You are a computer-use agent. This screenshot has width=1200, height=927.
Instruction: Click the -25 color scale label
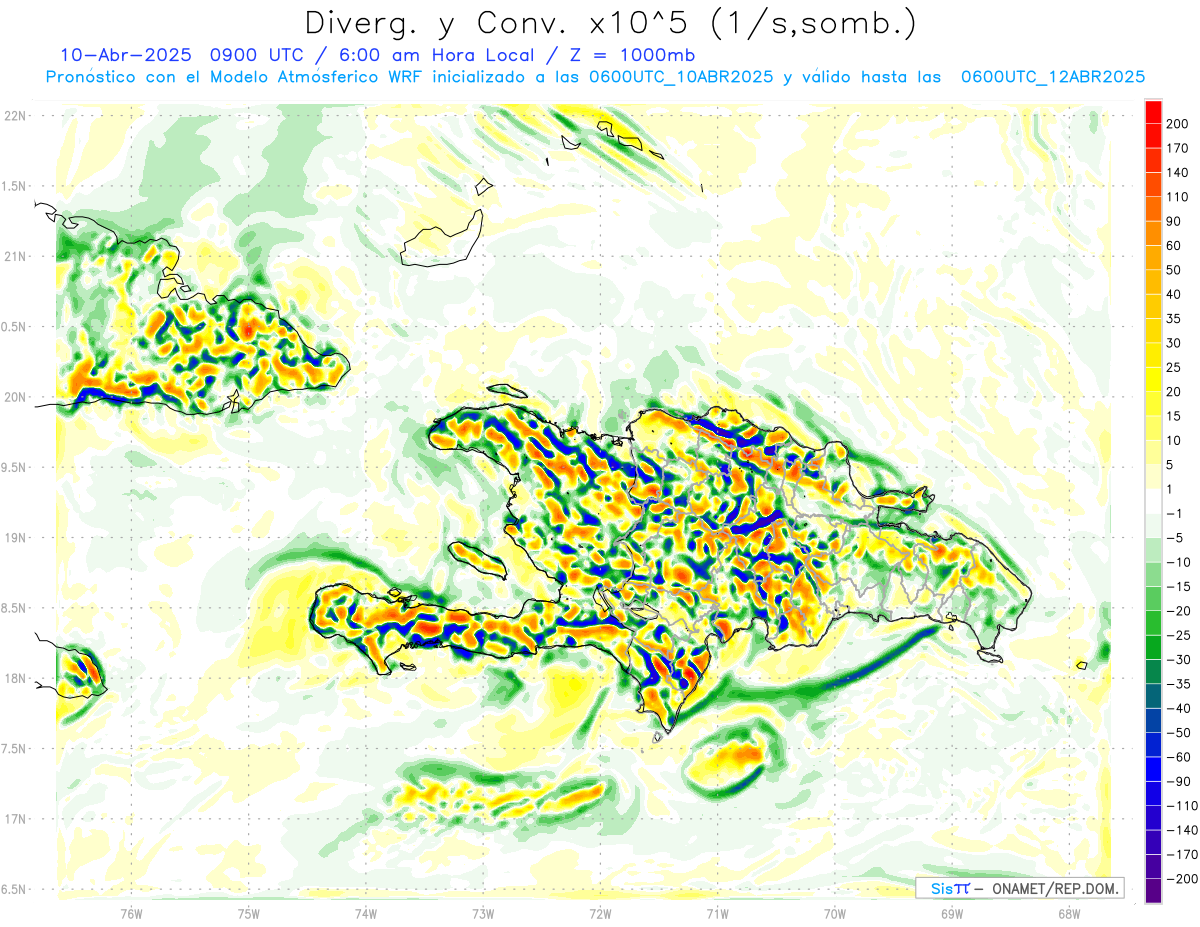(x=1177, y=636)
